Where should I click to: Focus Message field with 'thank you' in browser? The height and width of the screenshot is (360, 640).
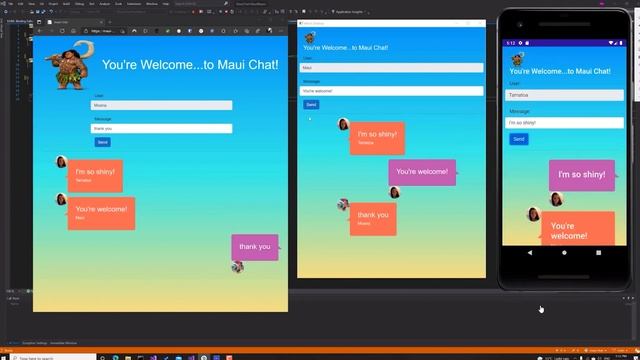(161, 129)
